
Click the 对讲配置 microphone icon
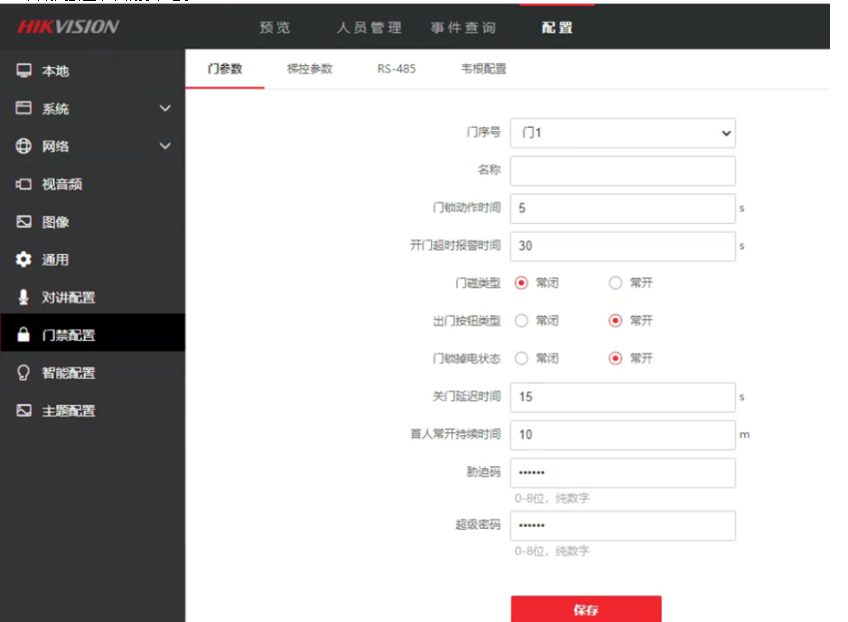pos(24,297)
